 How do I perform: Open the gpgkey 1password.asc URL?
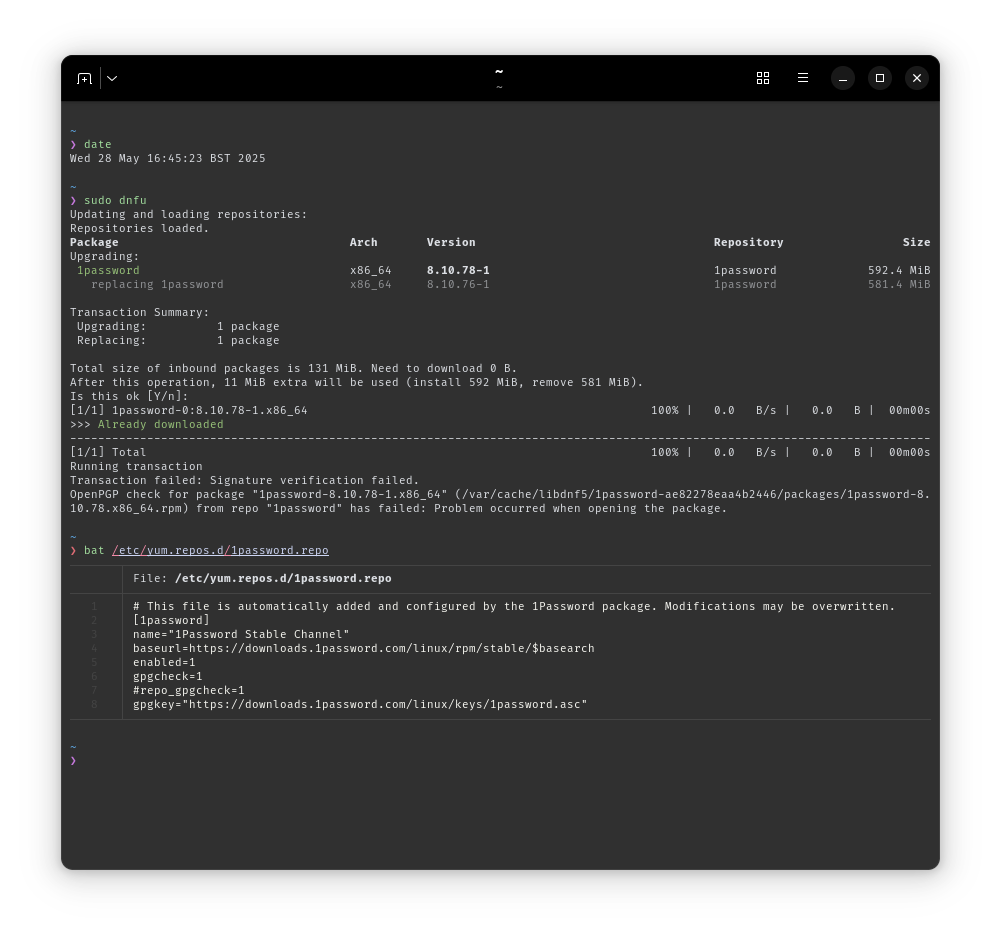click(384, 704)
